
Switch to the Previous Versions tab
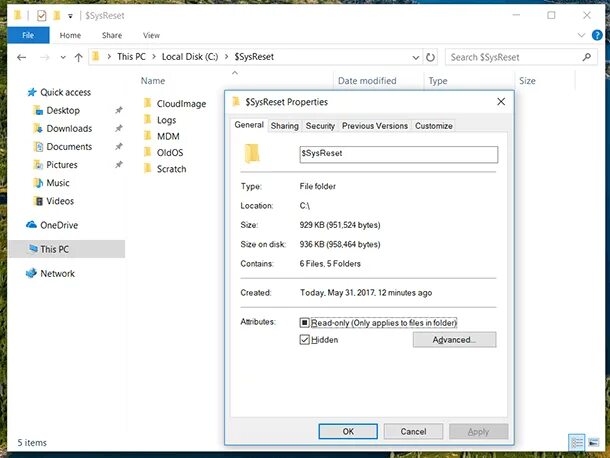pyautogui.click(x=375, y=126)
